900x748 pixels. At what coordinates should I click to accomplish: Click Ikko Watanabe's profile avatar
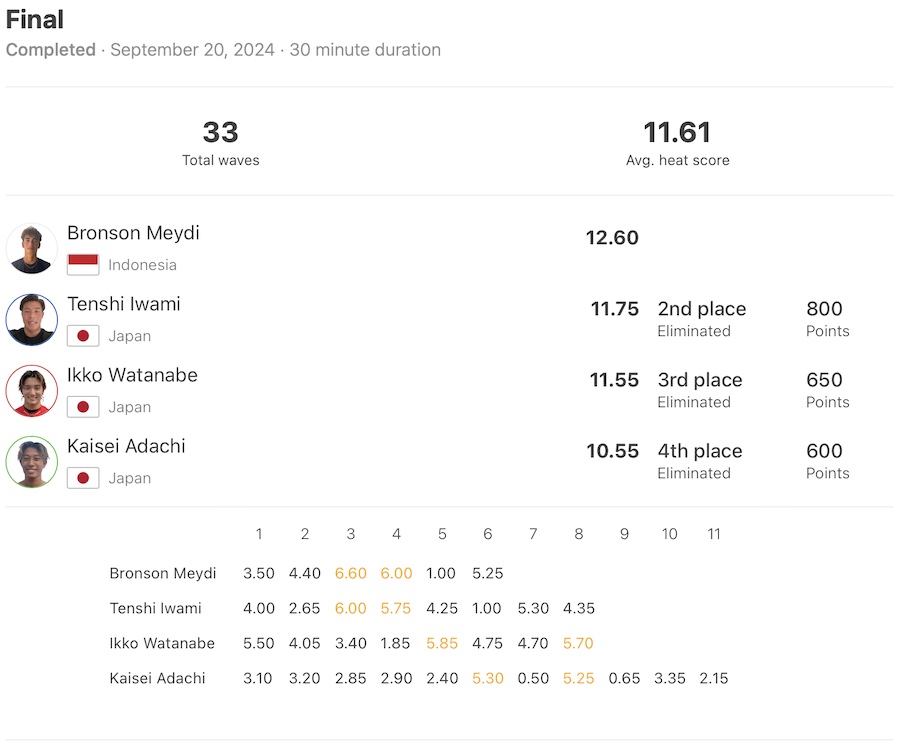(32, 391)
